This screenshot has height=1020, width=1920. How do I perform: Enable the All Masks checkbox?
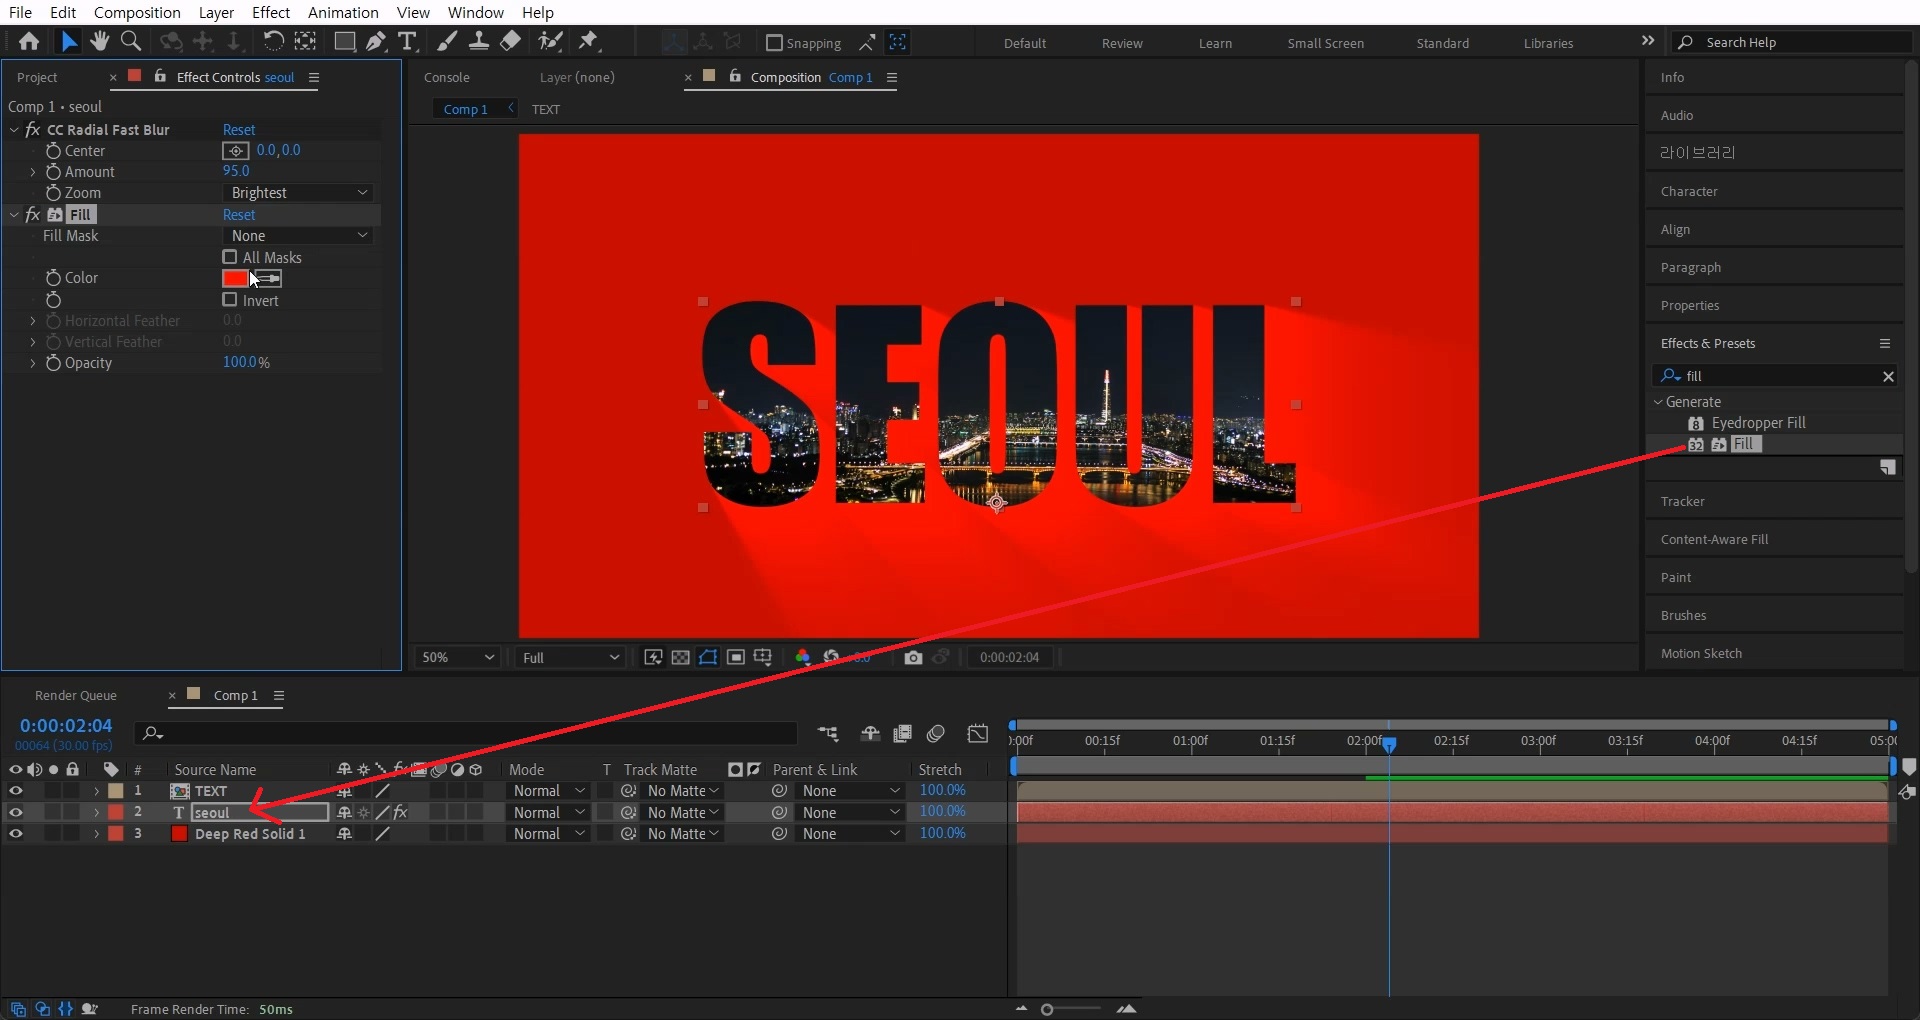(230, 257)
